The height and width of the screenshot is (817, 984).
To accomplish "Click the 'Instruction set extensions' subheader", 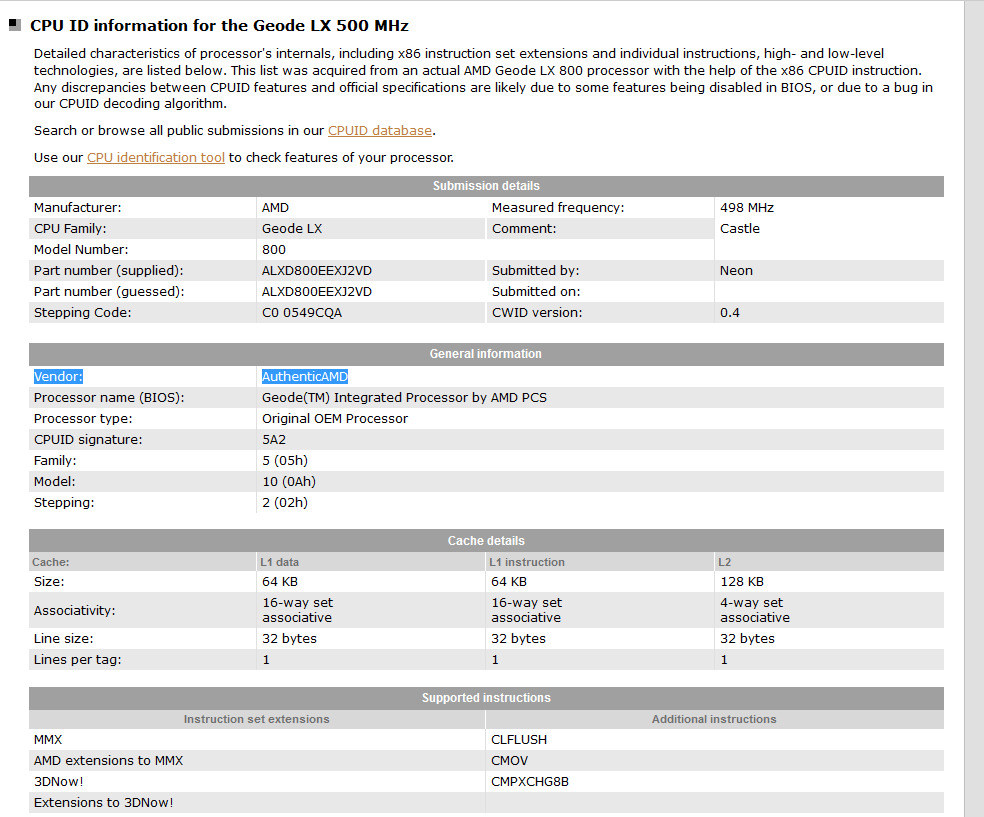I will [257, 719].
